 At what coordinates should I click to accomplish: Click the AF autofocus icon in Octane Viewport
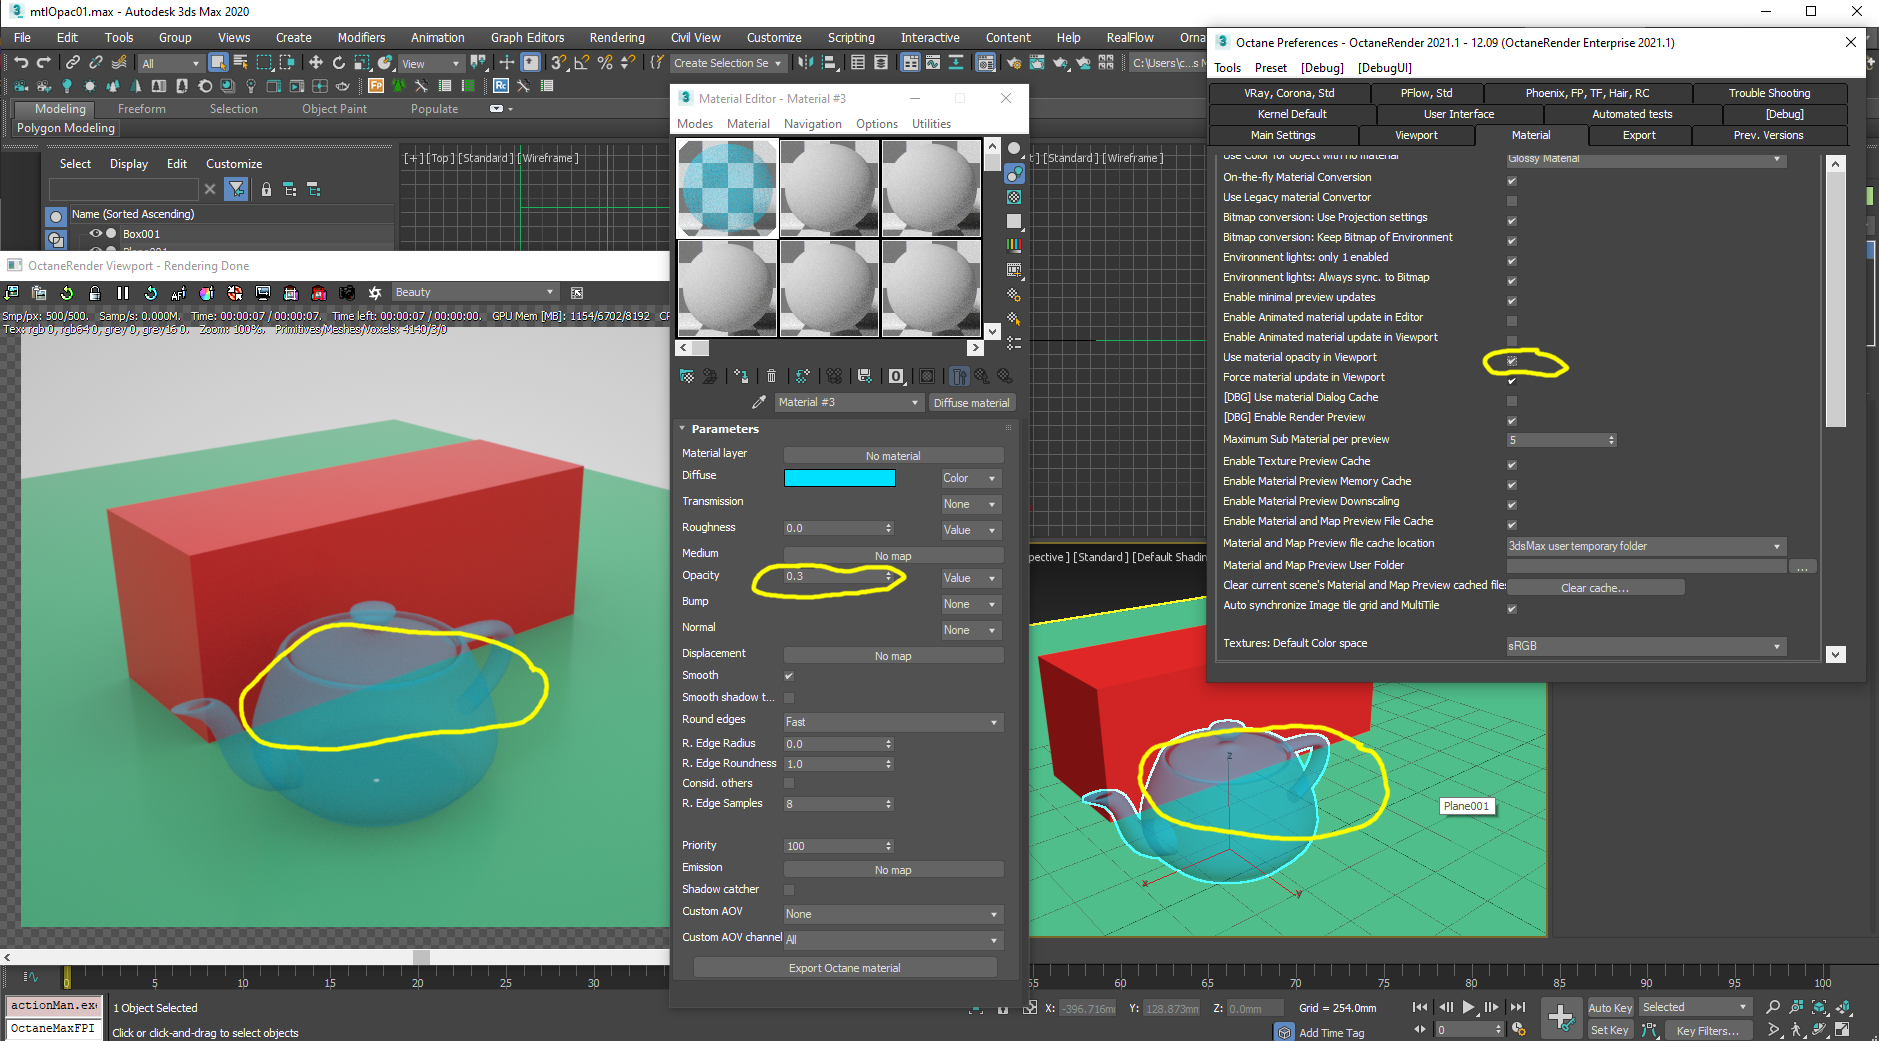(179, 293)
